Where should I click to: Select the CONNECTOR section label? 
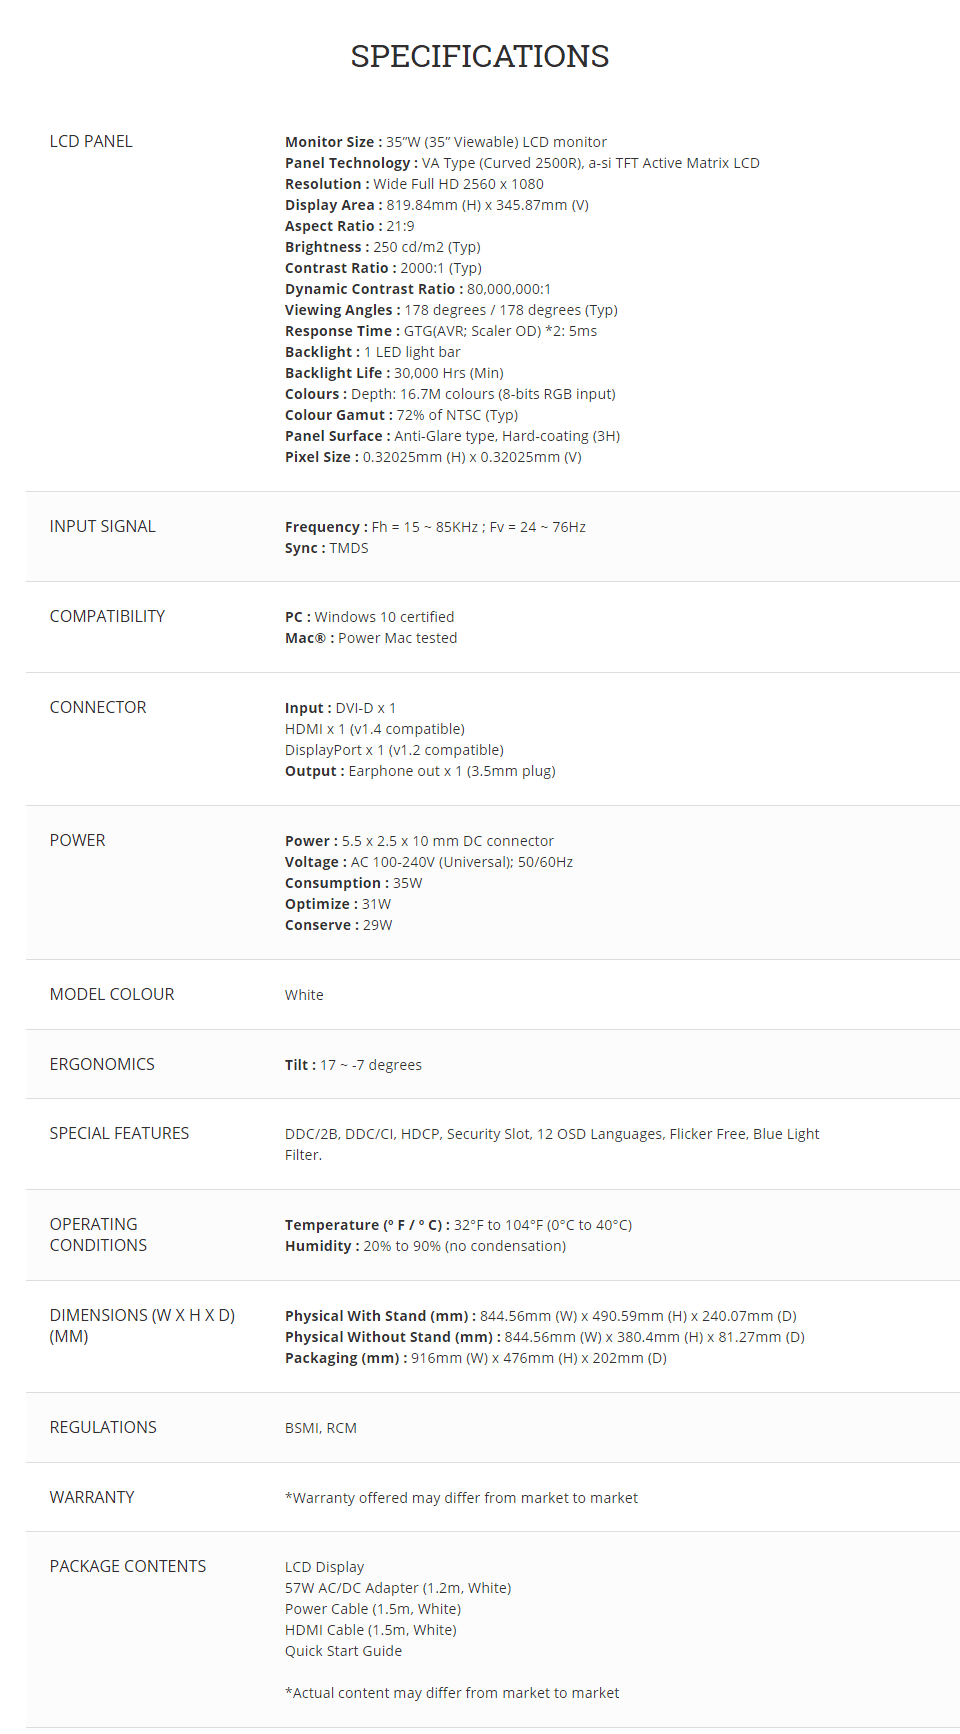(98, 707)
